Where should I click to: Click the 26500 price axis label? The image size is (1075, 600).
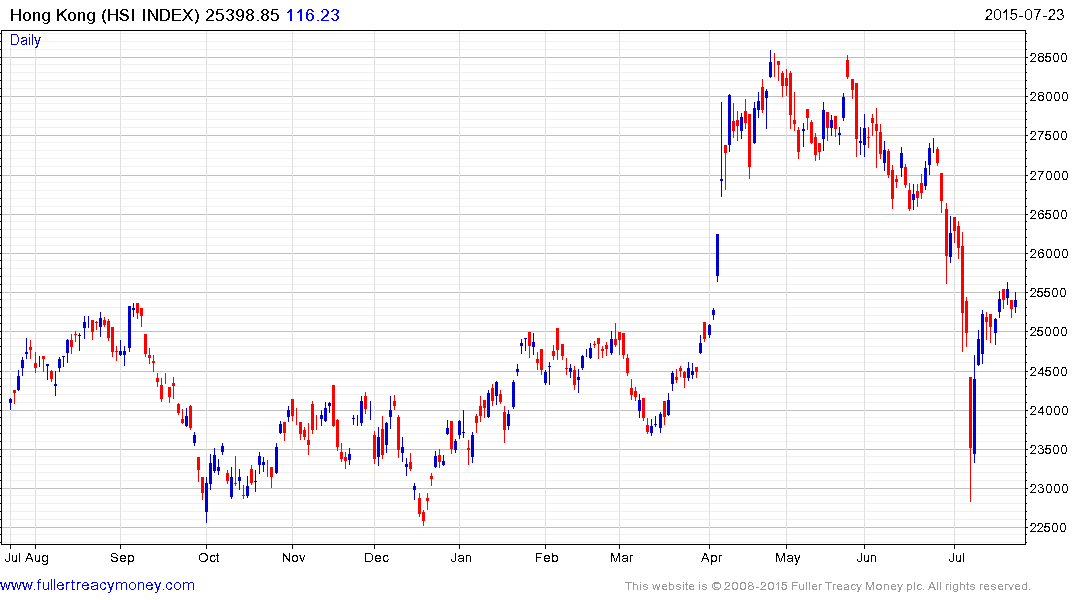tap(1048, 215)
